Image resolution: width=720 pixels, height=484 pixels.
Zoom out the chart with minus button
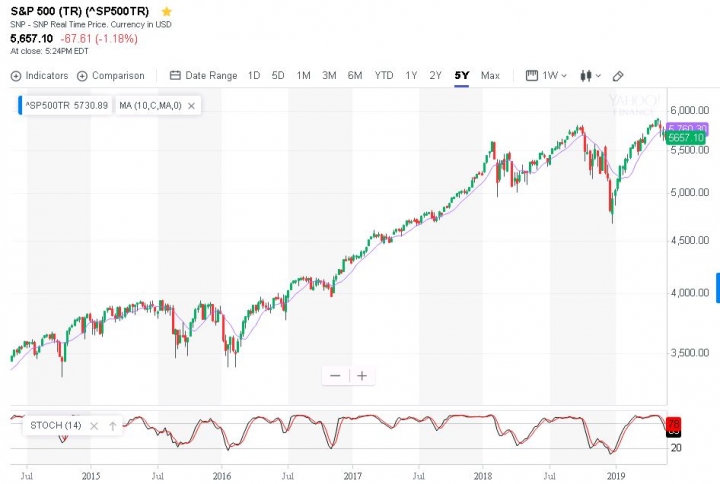(x=335, y=376)
